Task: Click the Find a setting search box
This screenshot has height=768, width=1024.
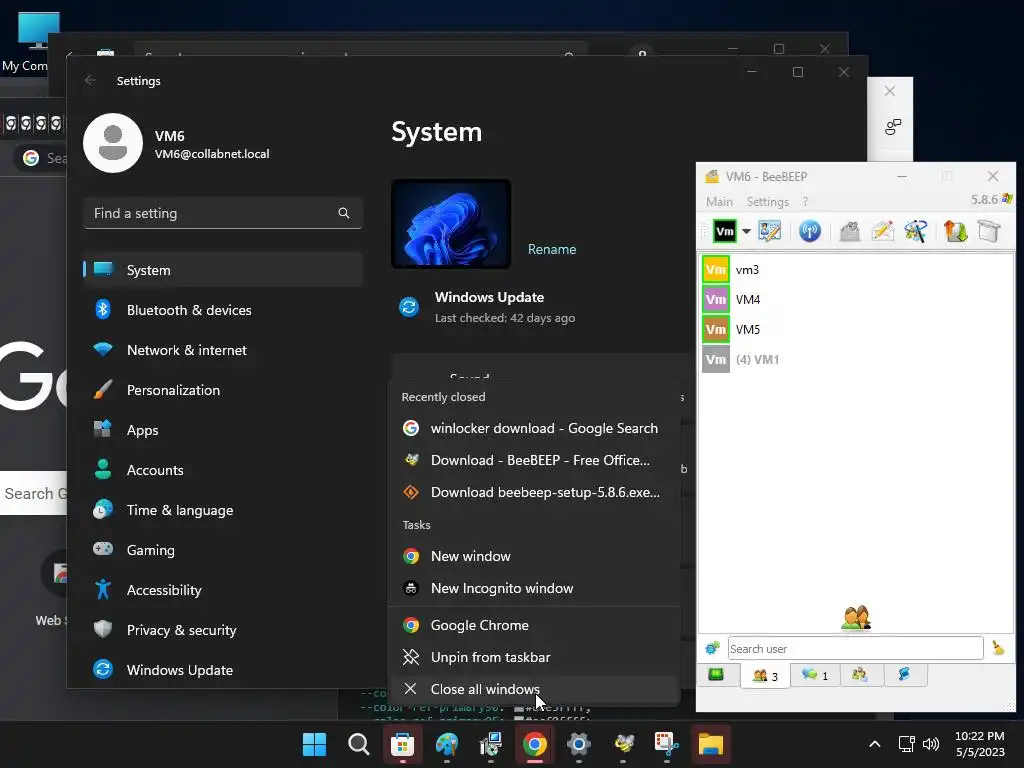Action: 223,213
